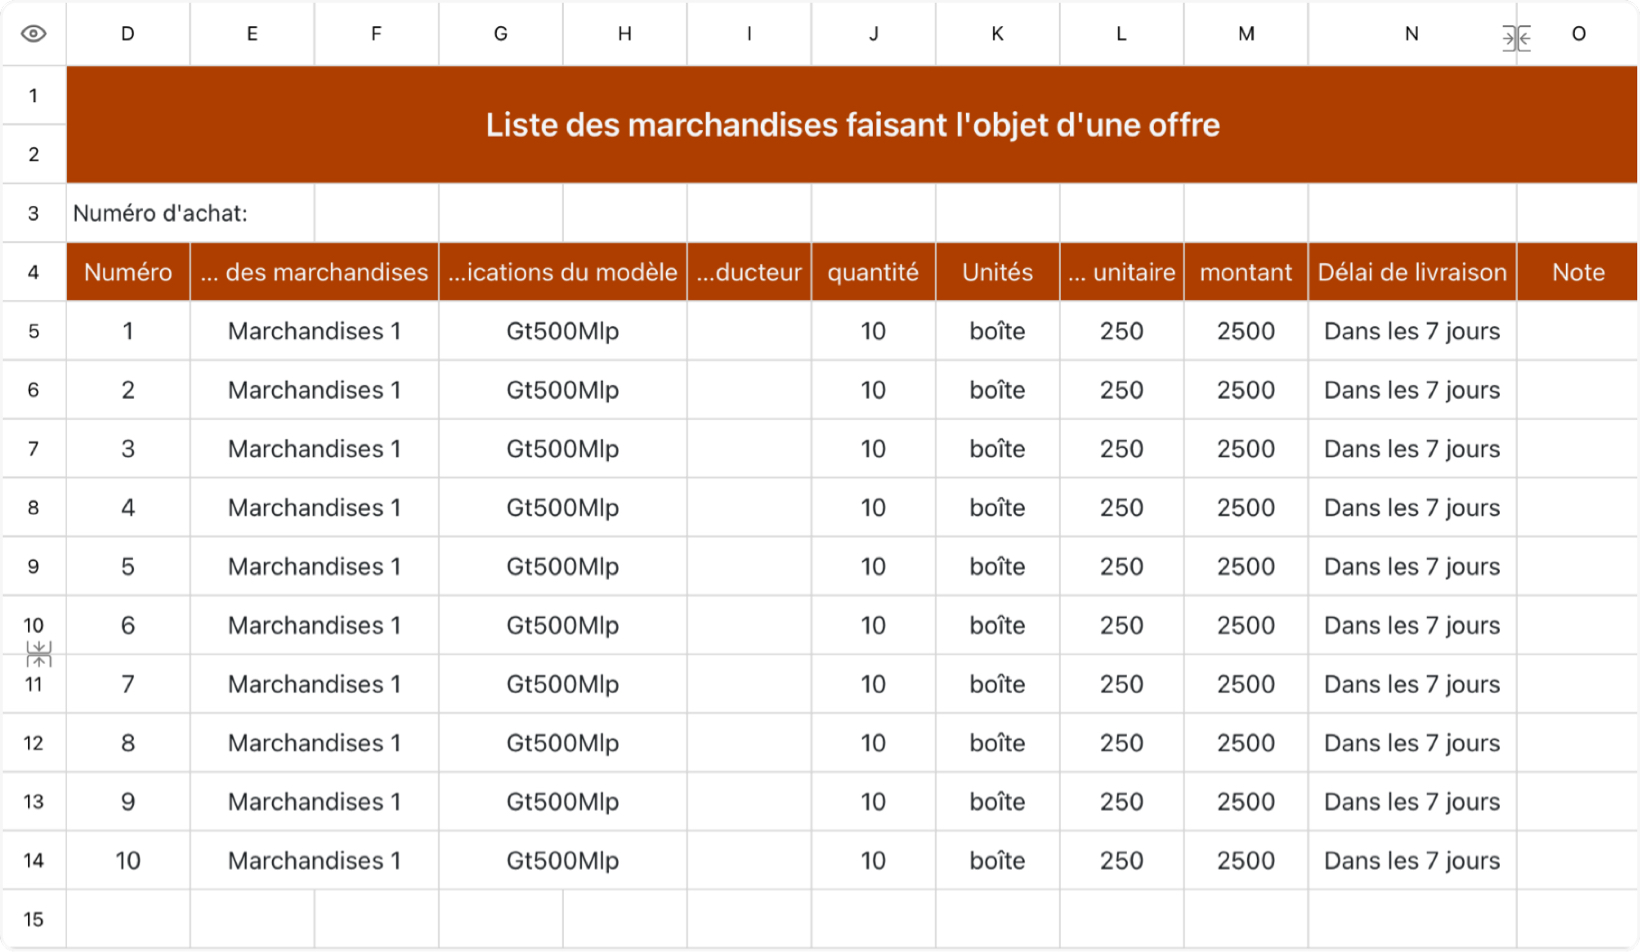
Task: Click the 'Numéro' column heading cell
Action: (128, 272)
